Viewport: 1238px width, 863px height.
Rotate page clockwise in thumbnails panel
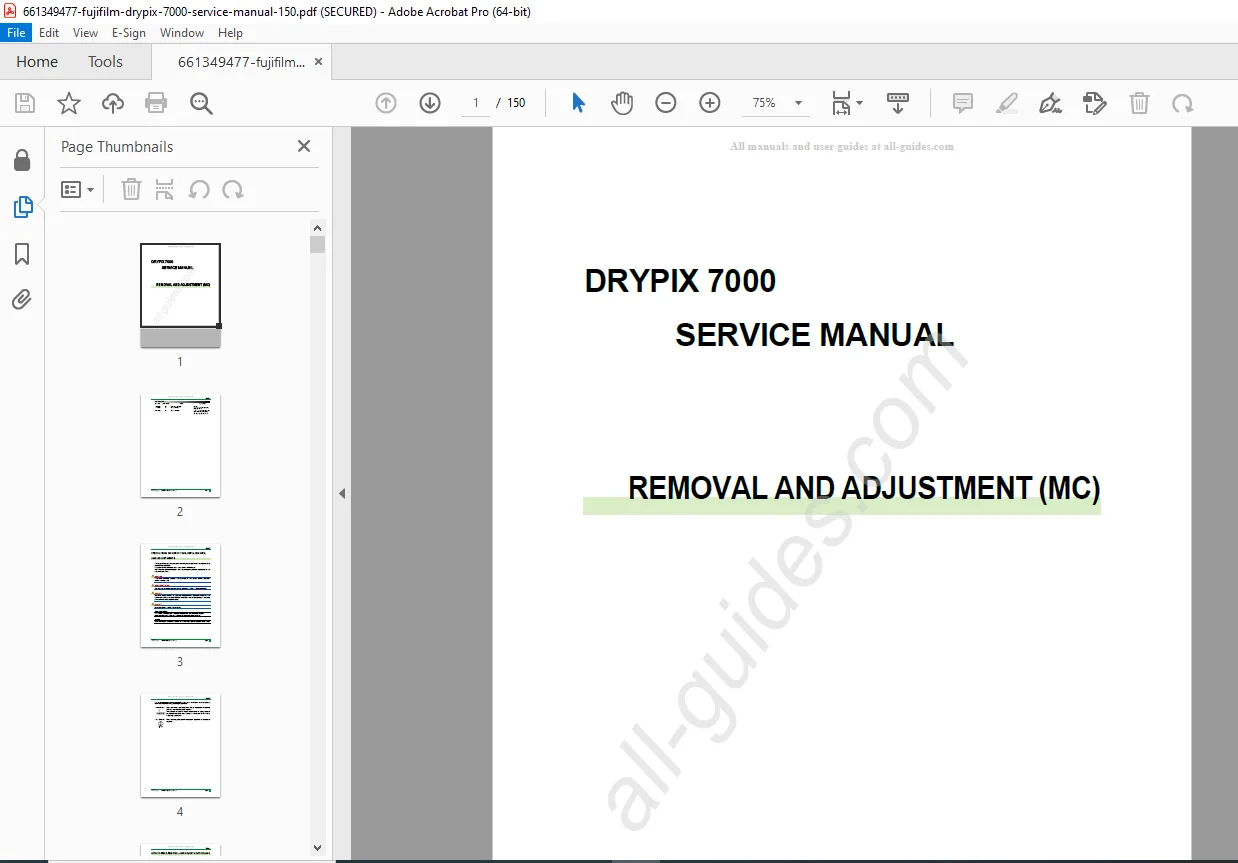[x=233, y=190]
